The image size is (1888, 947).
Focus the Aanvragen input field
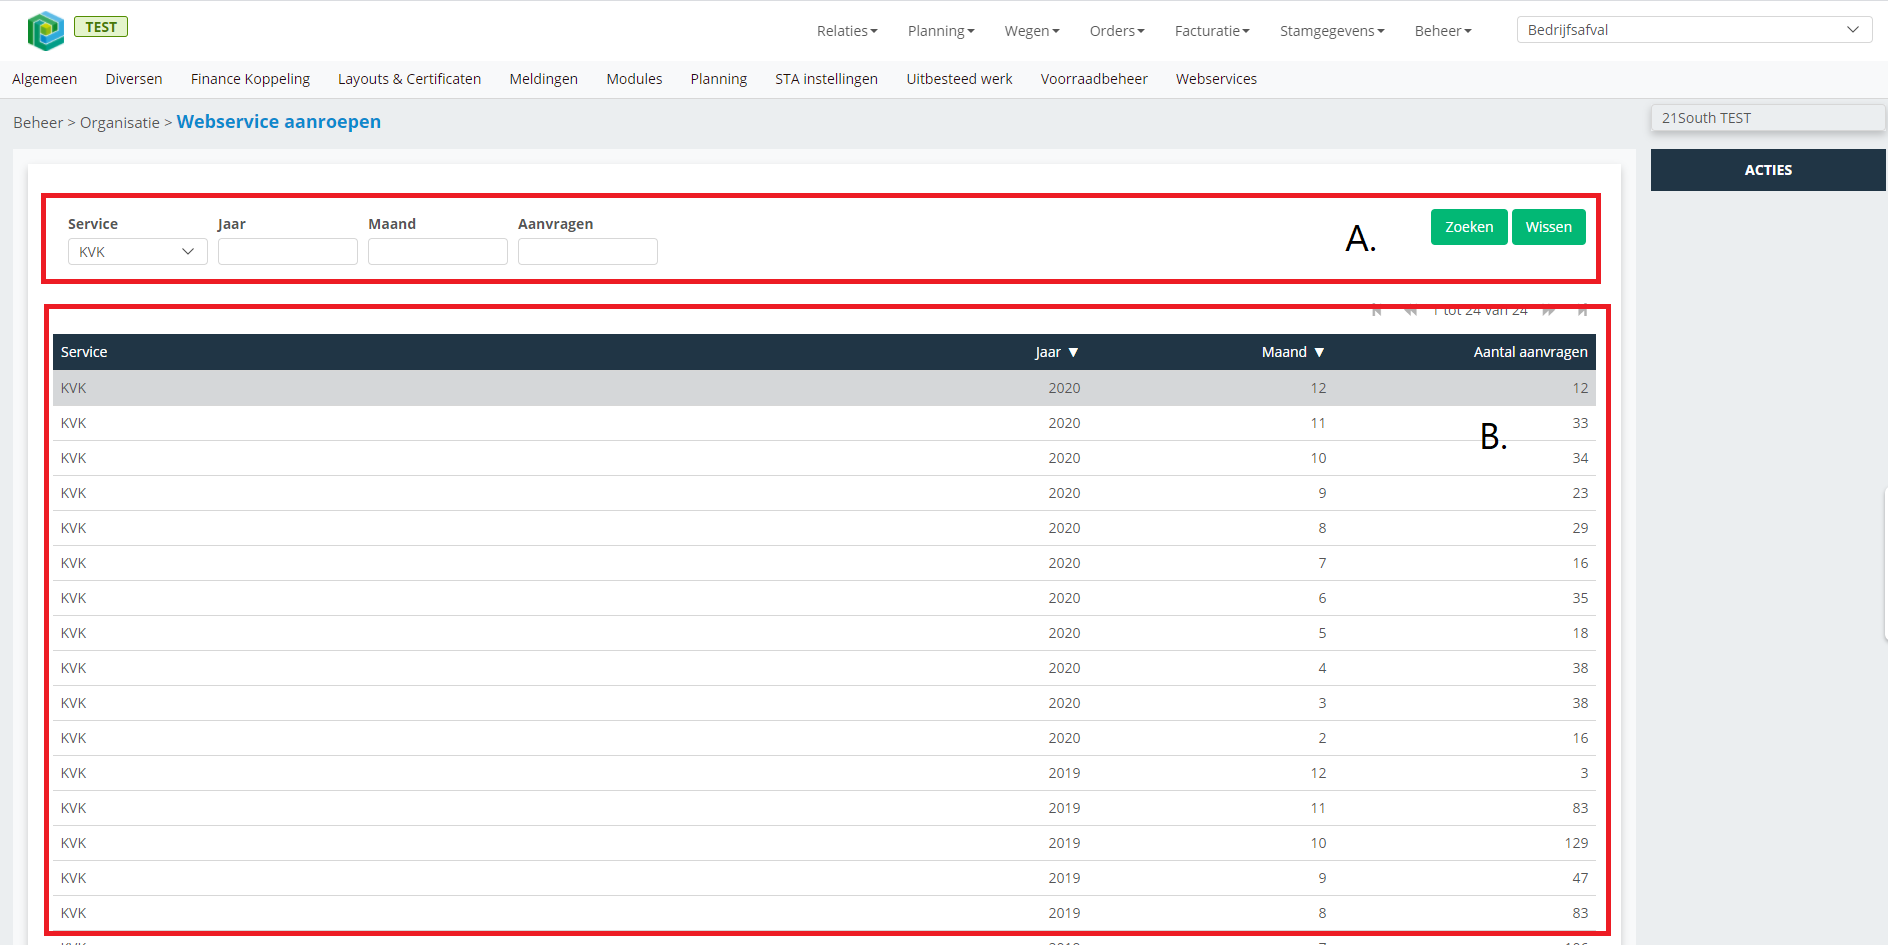coord(588,252)
